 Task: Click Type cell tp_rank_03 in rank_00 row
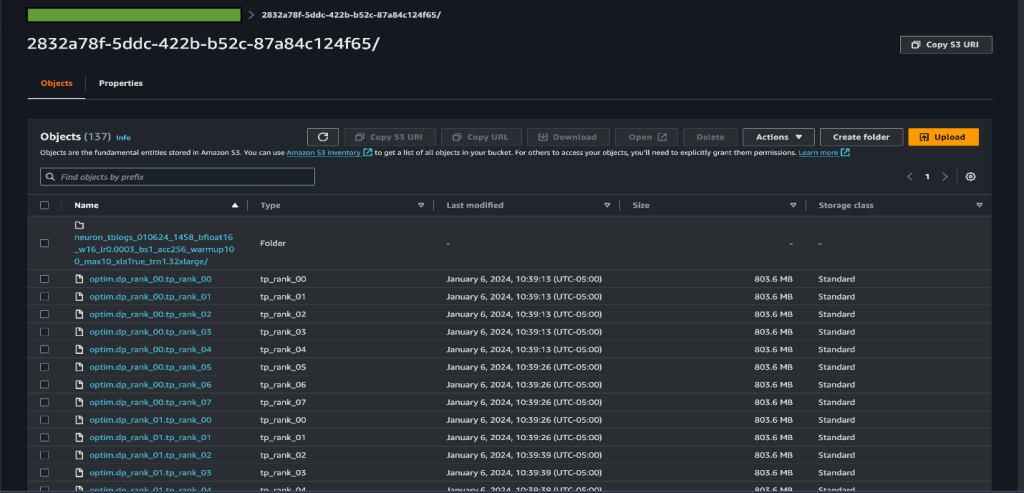click(x=283, y=332)
